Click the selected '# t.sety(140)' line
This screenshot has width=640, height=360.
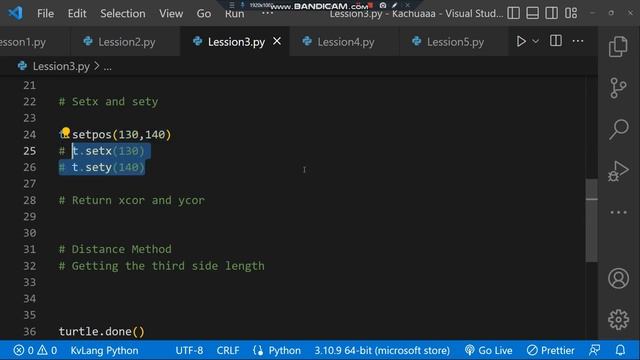[x=102, y=167]
